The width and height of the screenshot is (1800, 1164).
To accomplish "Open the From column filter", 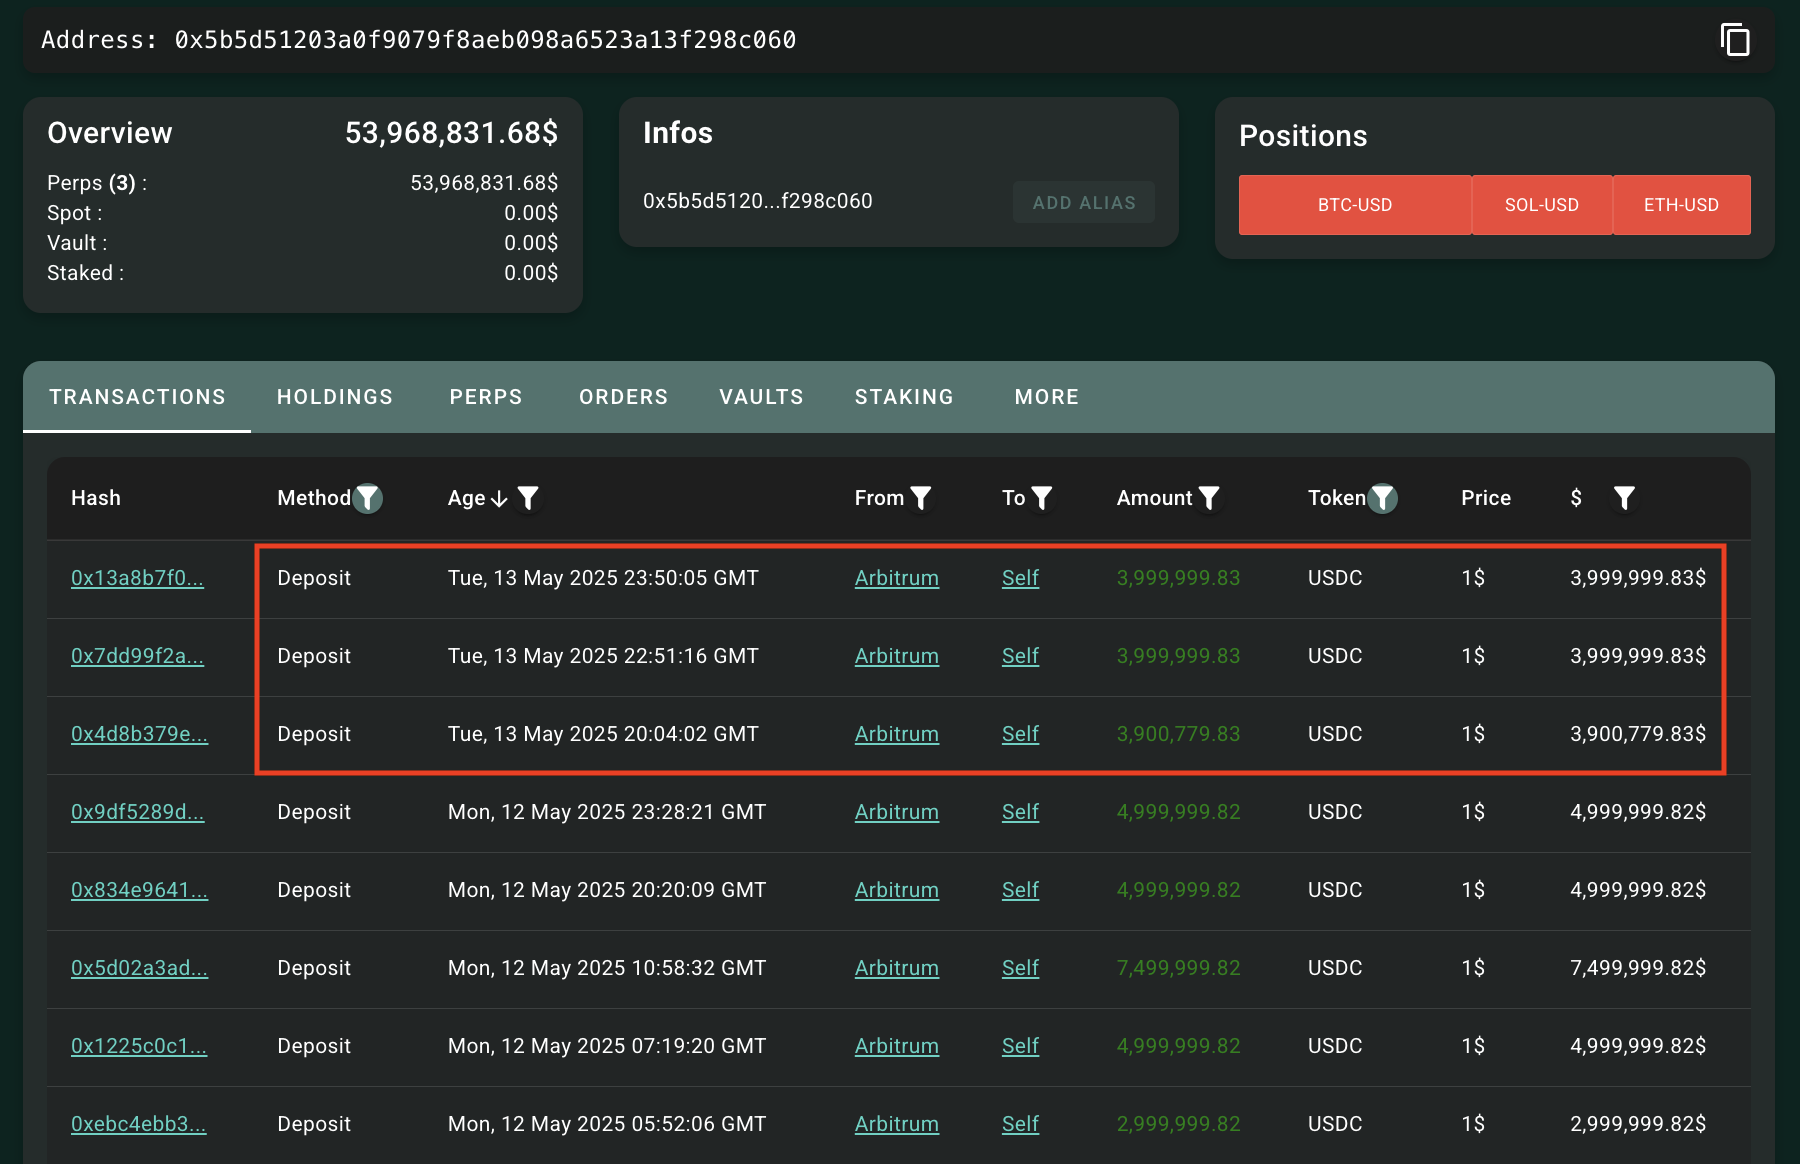I will click(x=921, y=498).
